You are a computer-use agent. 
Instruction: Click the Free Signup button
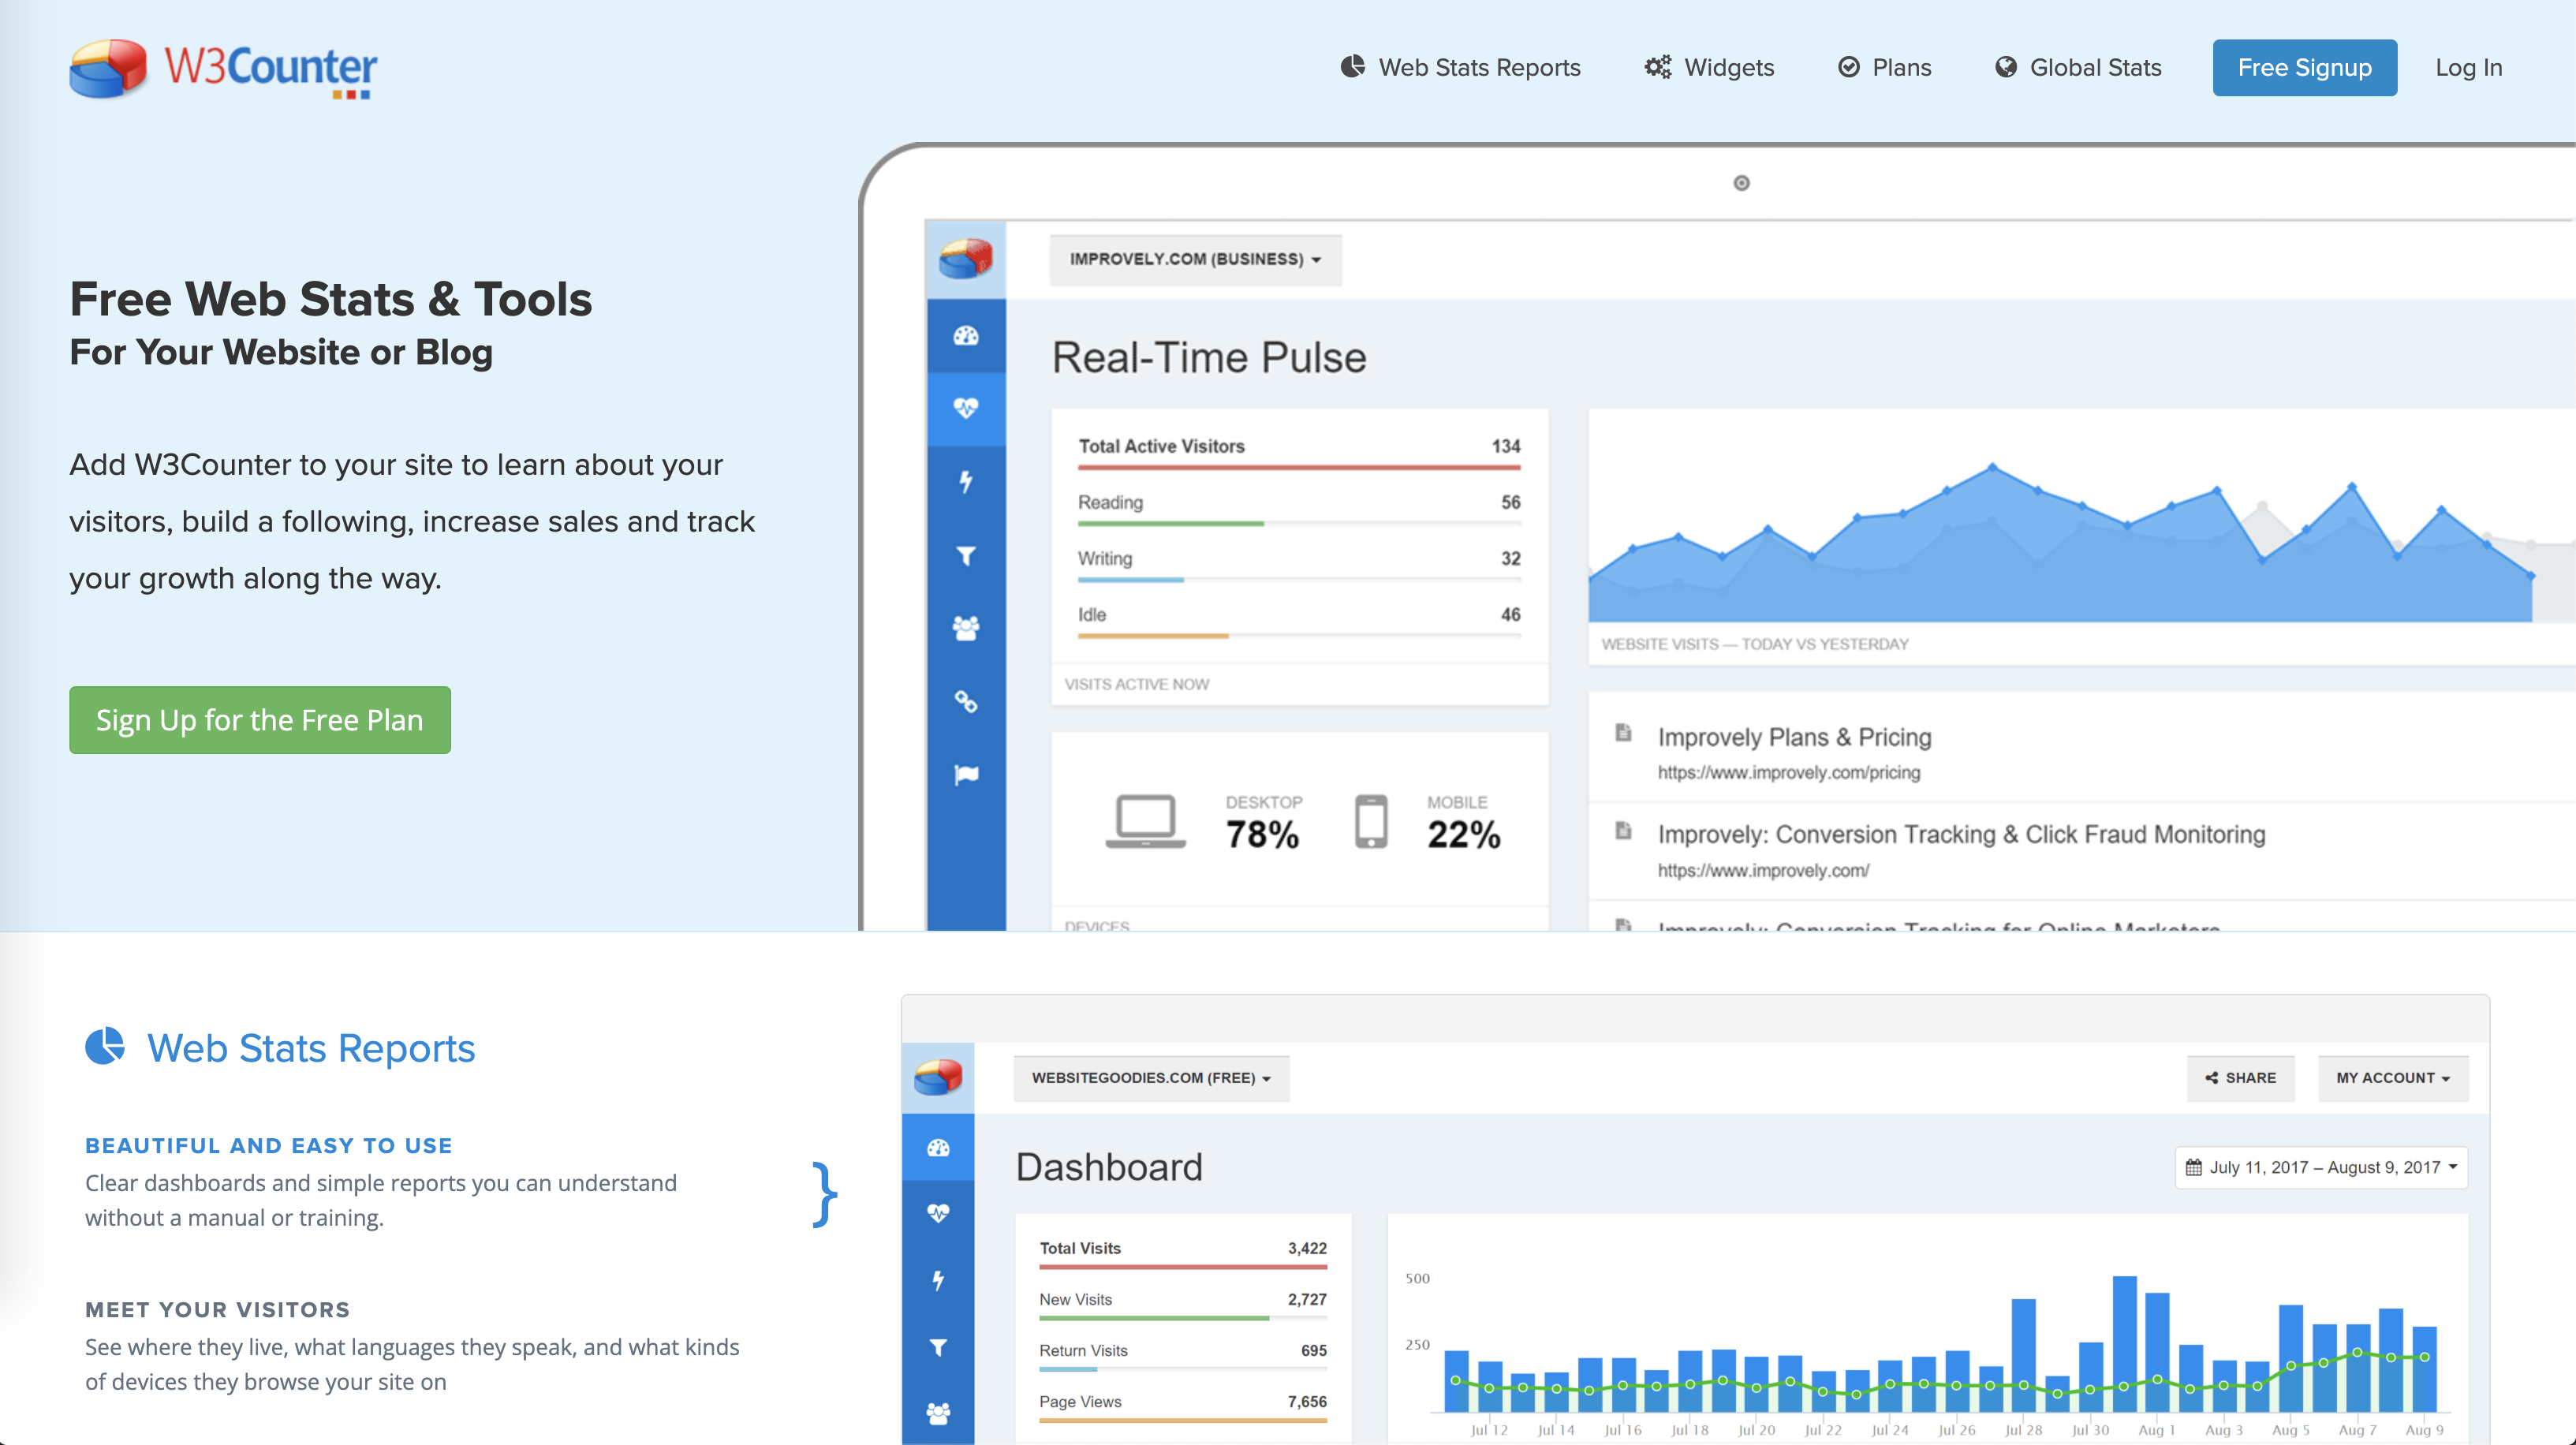[x=2304, y=67]
